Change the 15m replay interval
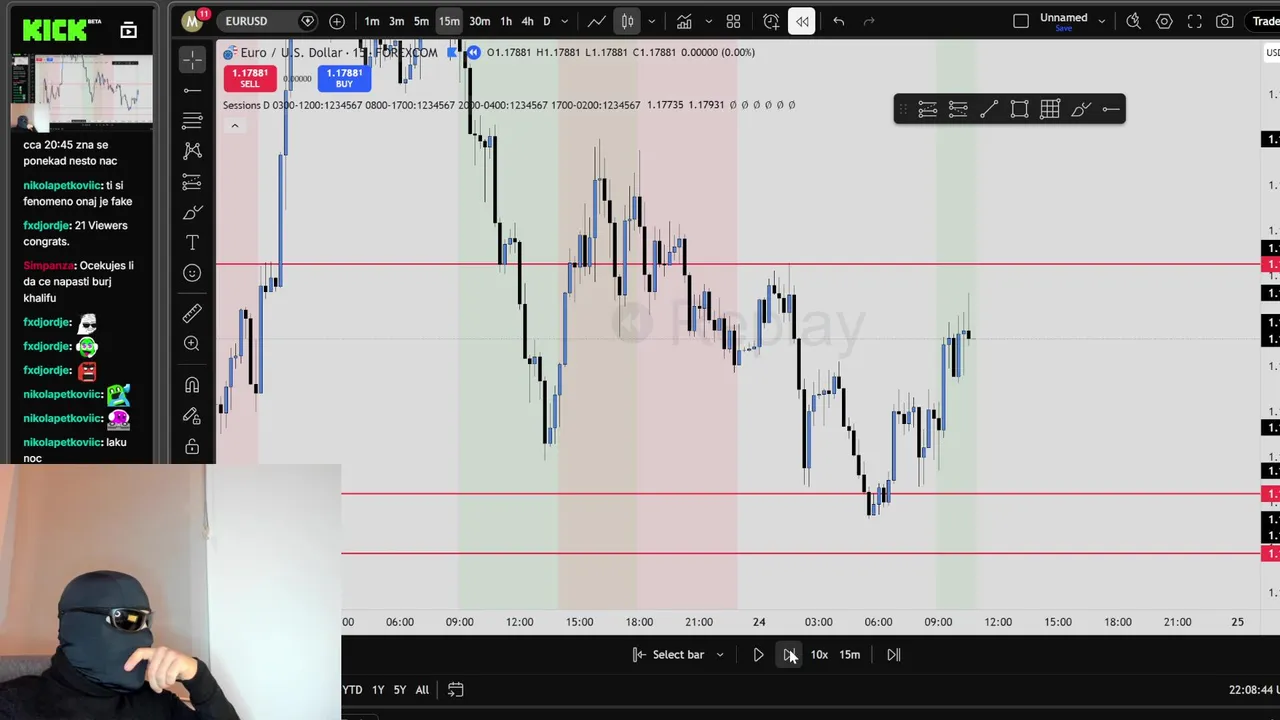Screen dimensions: 1280x720 pos(849,655)
